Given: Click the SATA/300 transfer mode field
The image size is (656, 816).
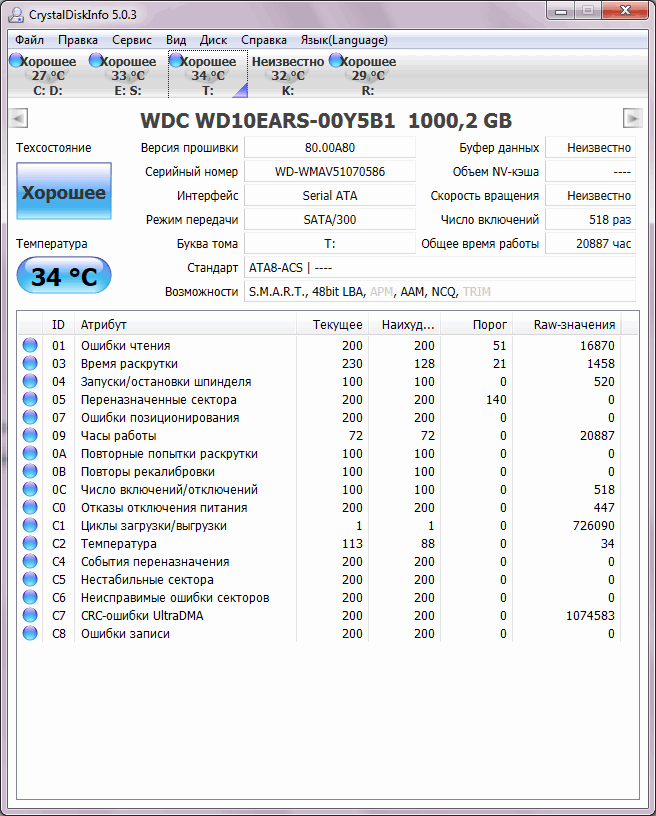Looking at the screenshot, I should tap(330, 220).
